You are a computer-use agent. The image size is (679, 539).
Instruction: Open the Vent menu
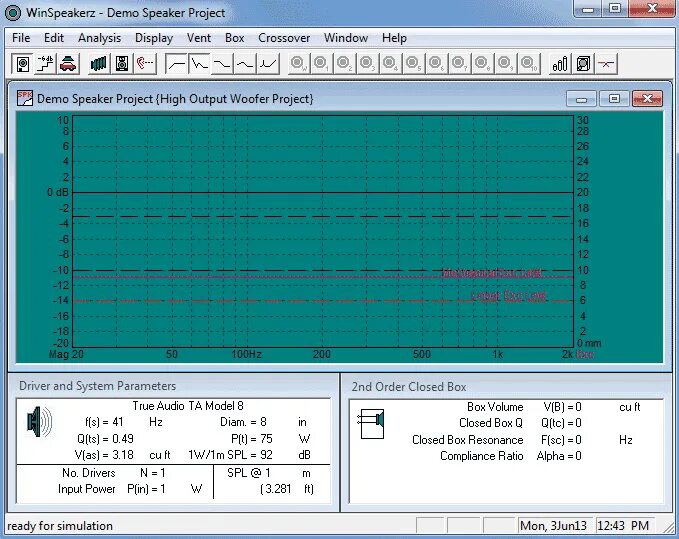[199, 38]
